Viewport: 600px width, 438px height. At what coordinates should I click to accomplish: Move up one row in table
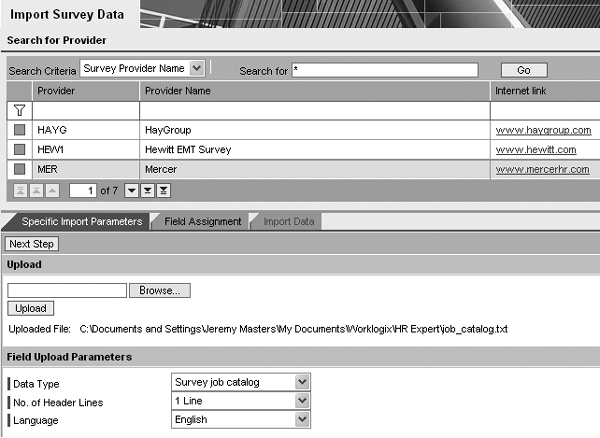coord(52,191)
